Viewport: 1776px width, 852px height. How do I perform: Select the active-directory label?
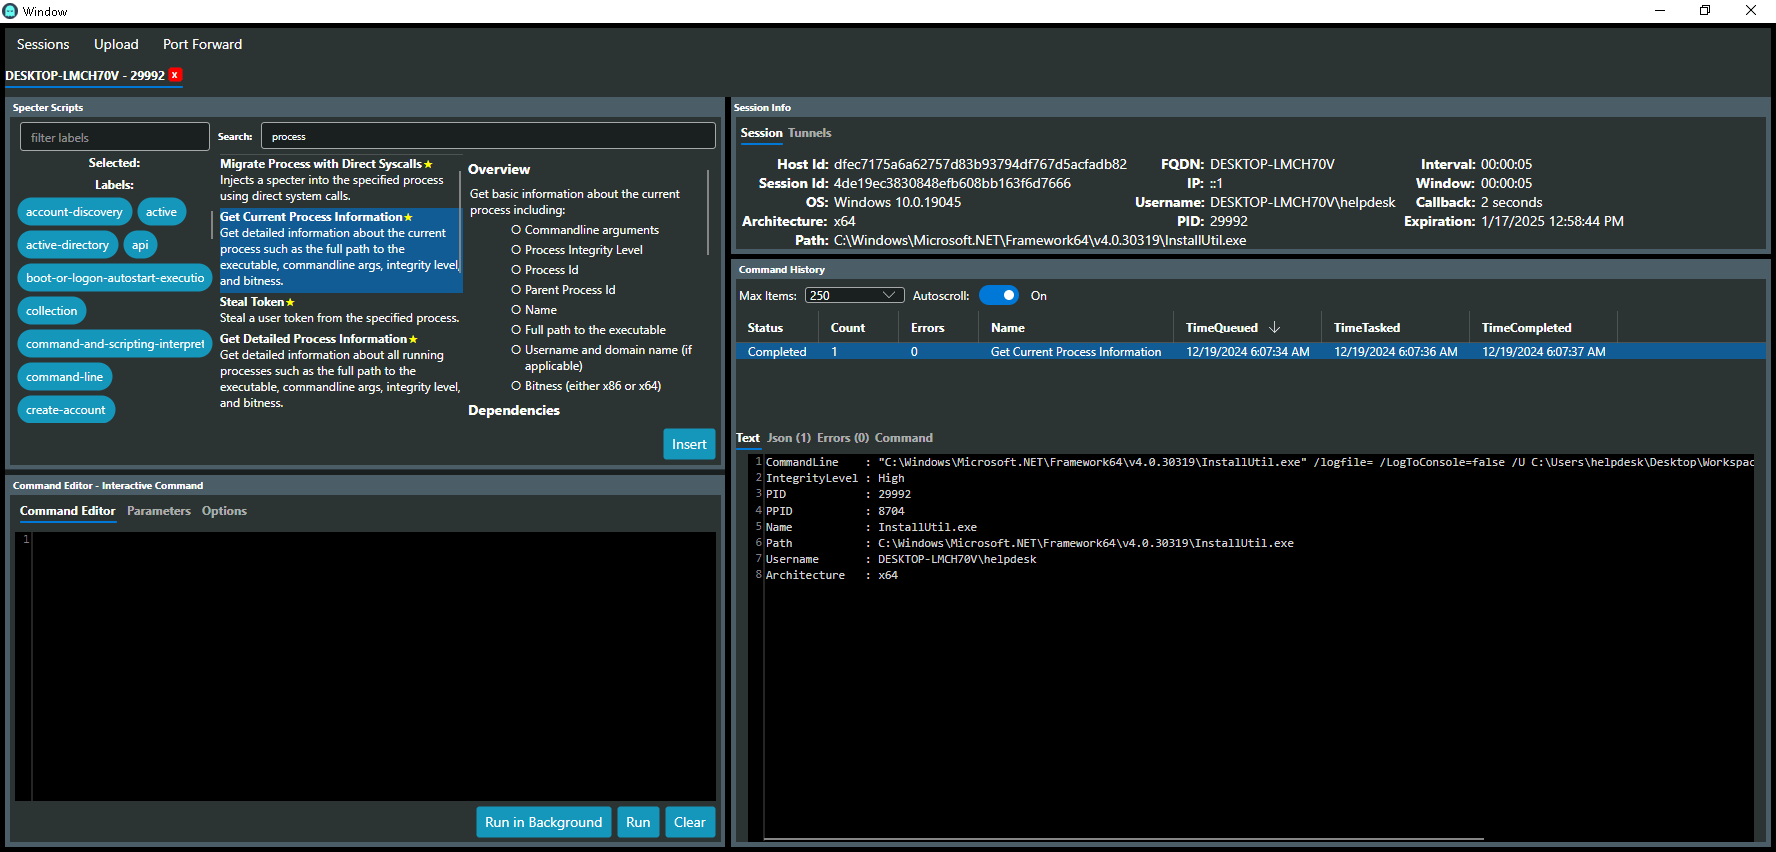click(68, 245)
